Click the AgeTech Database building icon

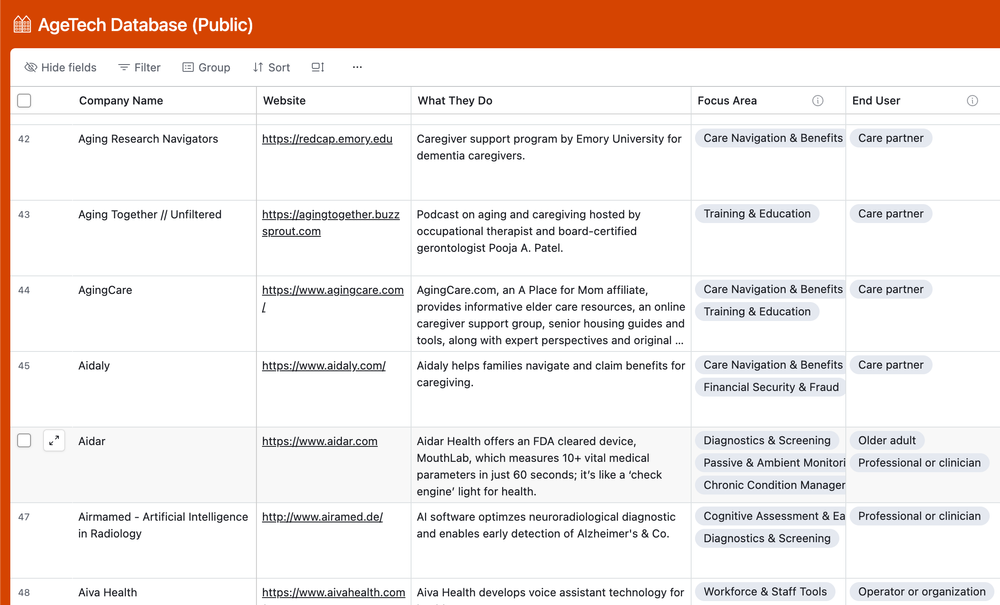pos(22,25)
